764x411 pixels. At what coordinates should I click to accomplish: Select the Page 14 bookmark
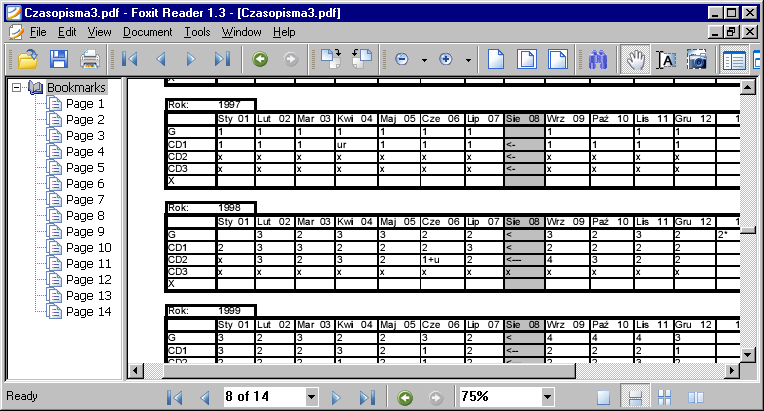[x=88, y=312]
